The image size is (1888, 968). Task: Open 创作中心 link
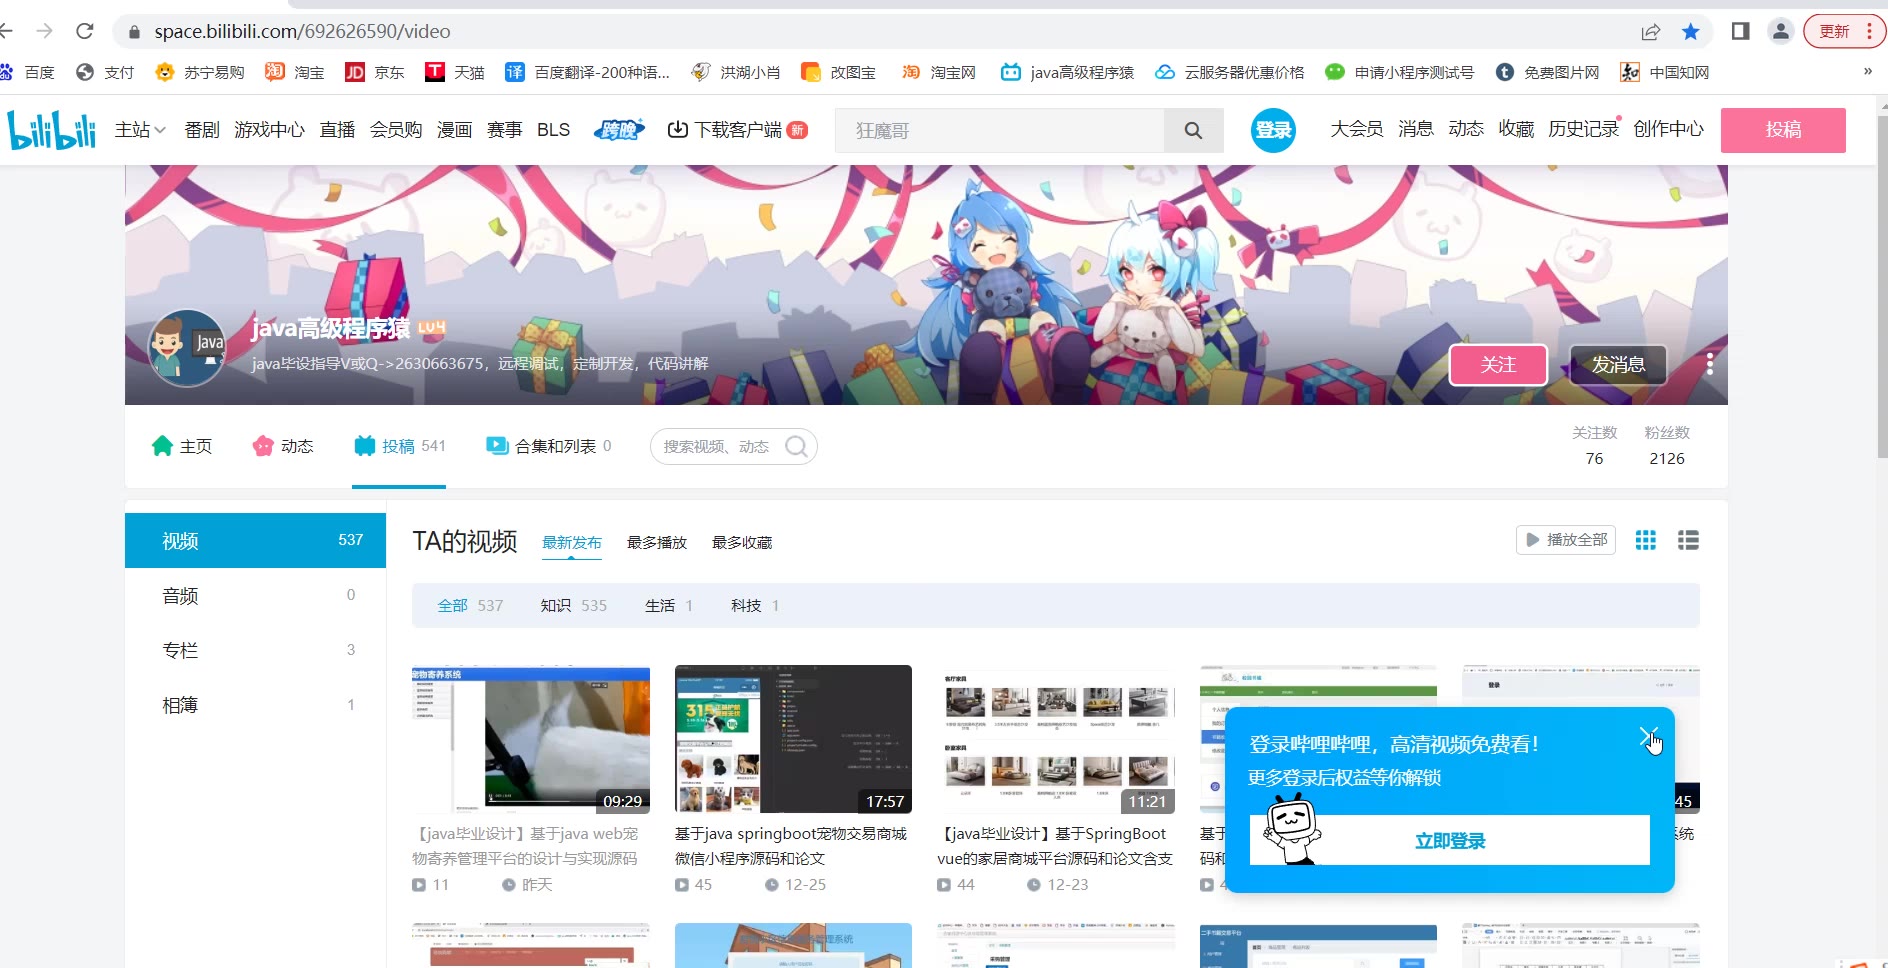[1668, 130]
